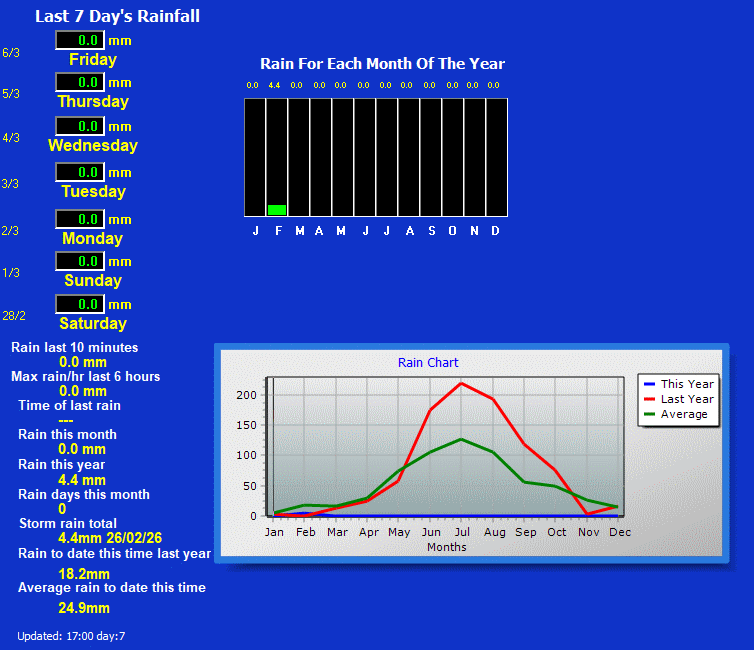Select Wednesday's rainfall value field
The image size is (754, 650).
80,126
